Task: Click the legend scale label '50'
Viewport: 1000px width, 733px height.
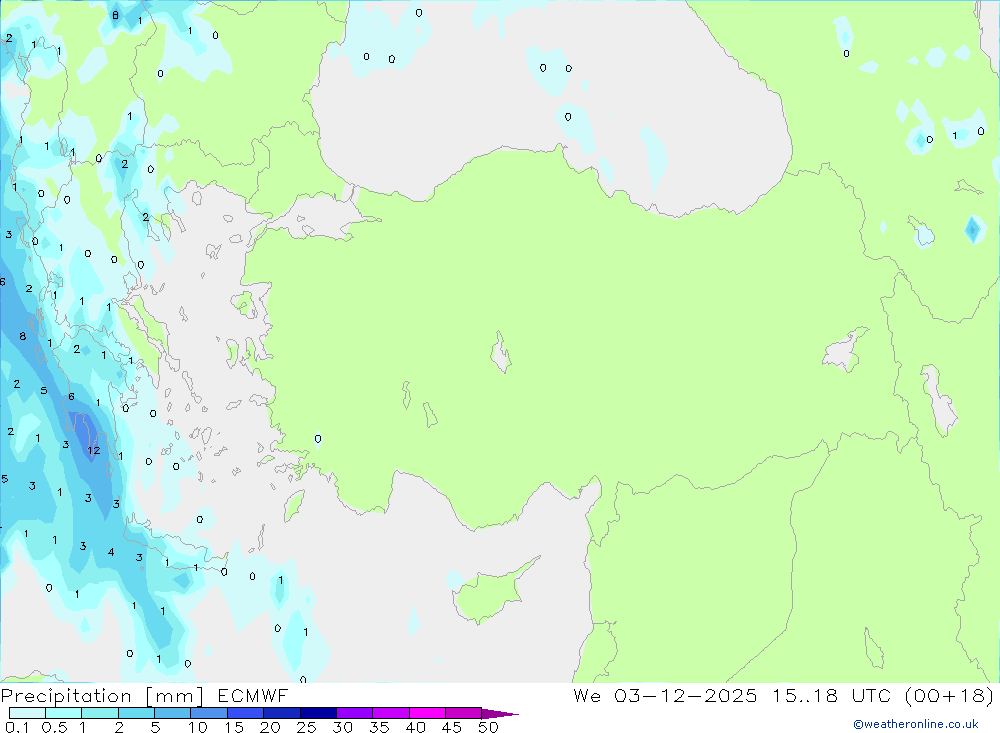Action: [x=489, y=727]
